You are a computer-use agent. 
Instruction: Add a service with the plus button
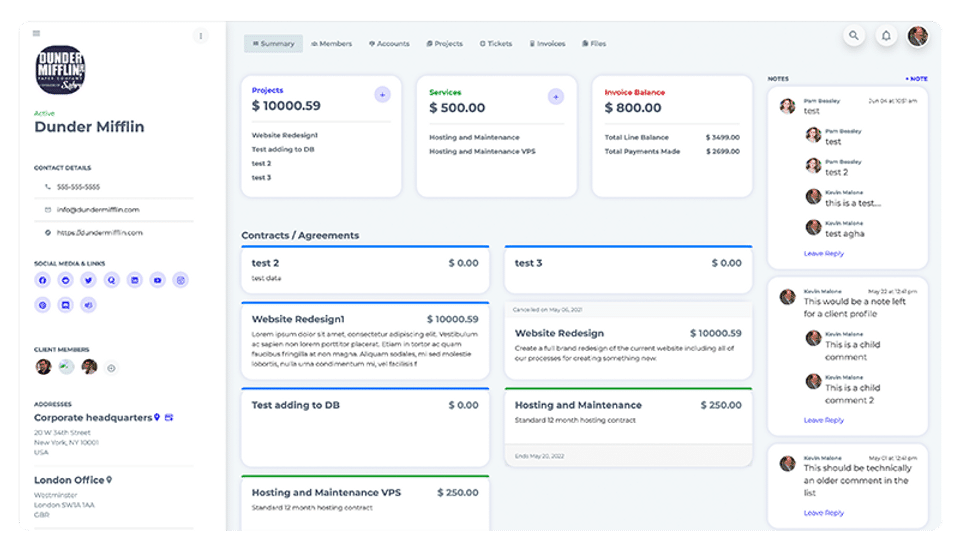(556, 97)
